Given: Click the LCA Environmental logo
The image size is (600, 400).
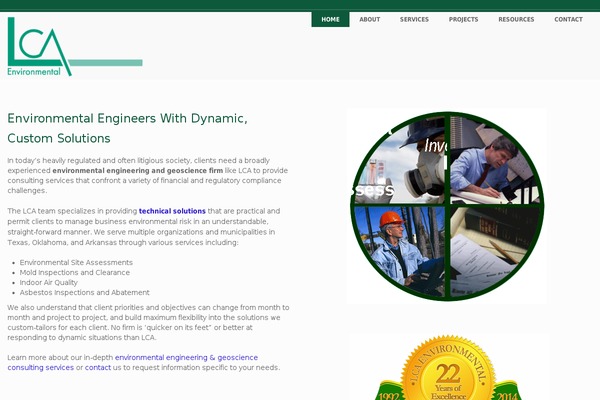Looking at the screenshot, I should point(75,46).
